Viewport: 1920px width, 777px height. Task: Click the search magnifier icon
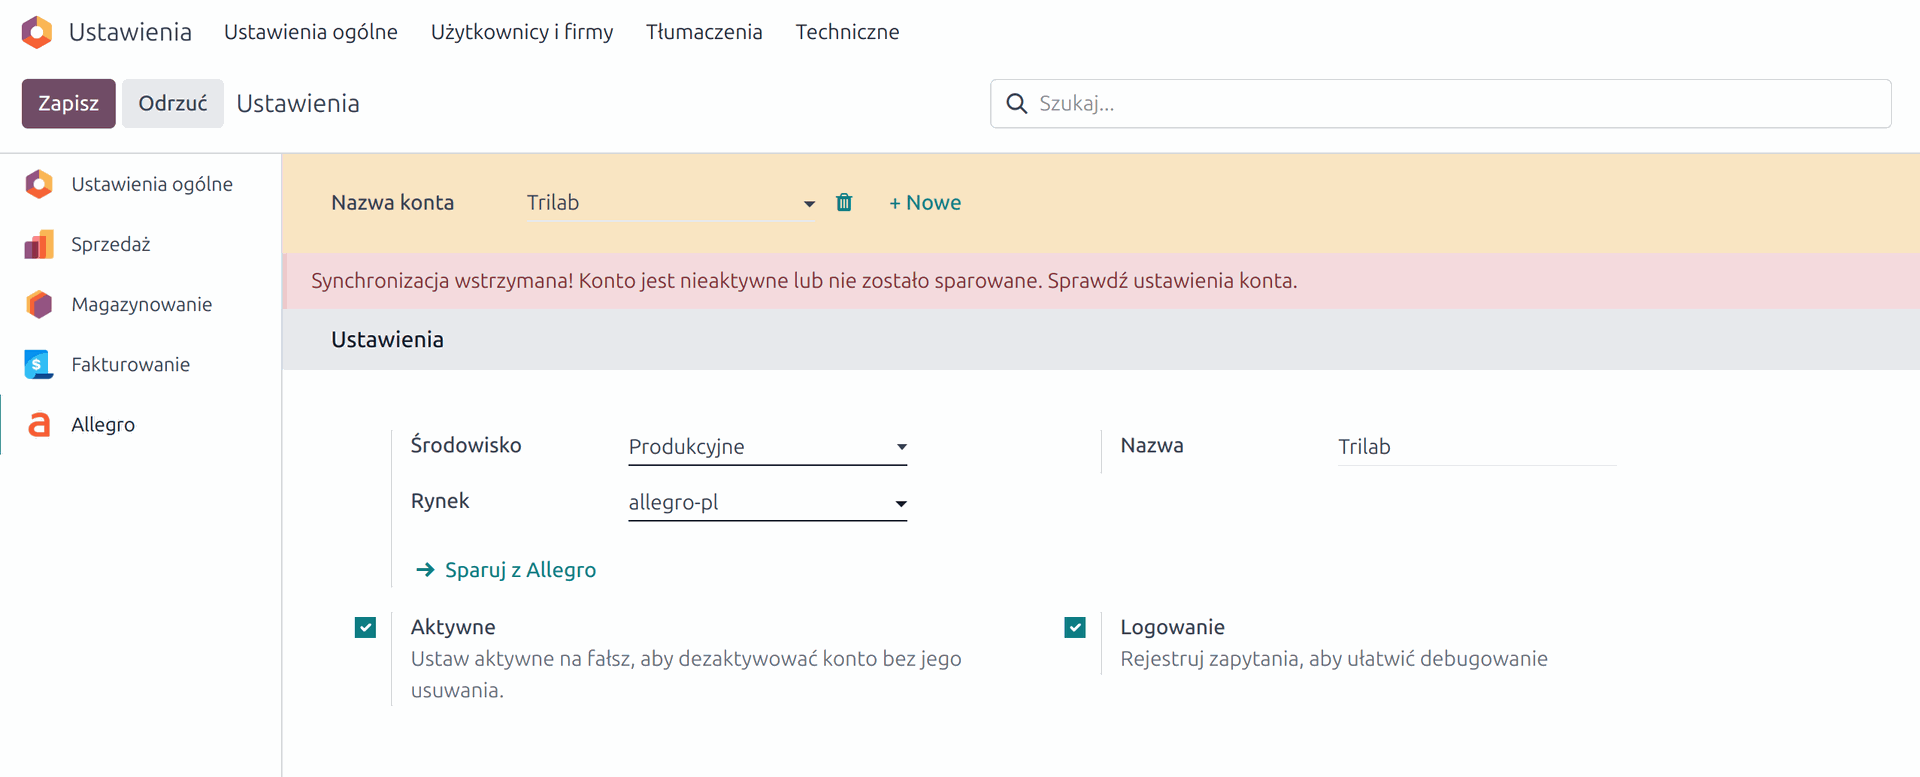(x=1016, y=104)
